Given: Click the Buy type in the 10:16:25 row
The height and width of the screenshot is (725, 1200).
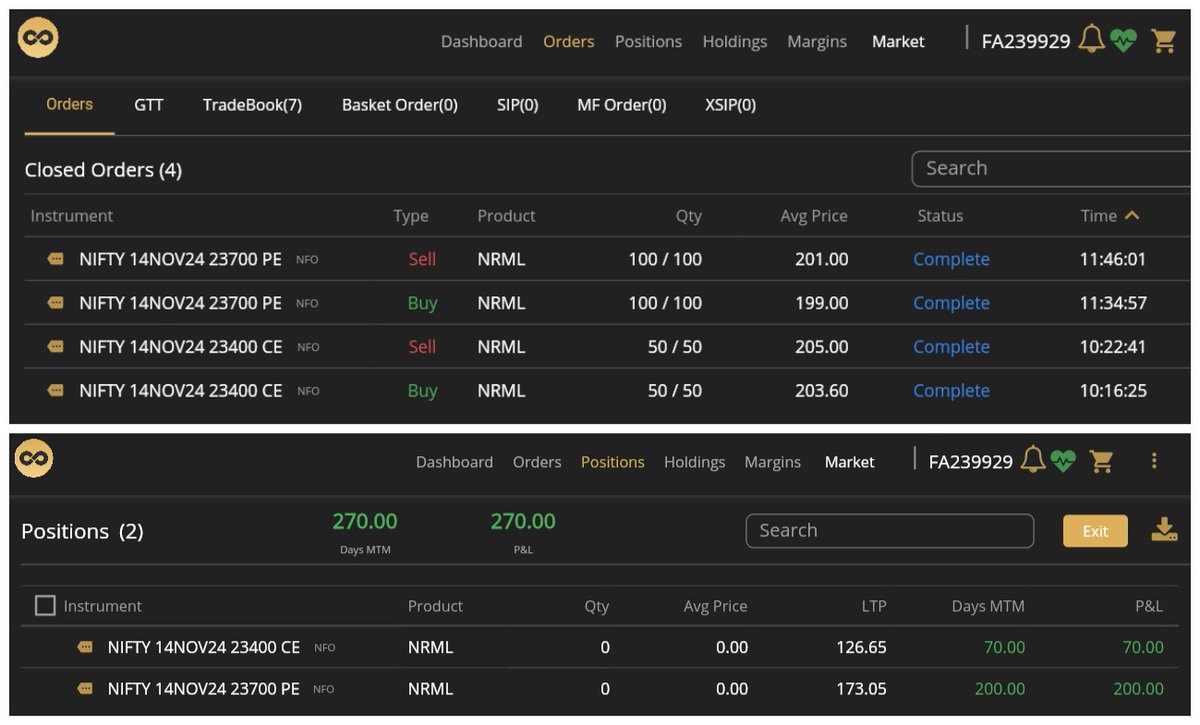Looking at the screenshot, I should 423,391.
